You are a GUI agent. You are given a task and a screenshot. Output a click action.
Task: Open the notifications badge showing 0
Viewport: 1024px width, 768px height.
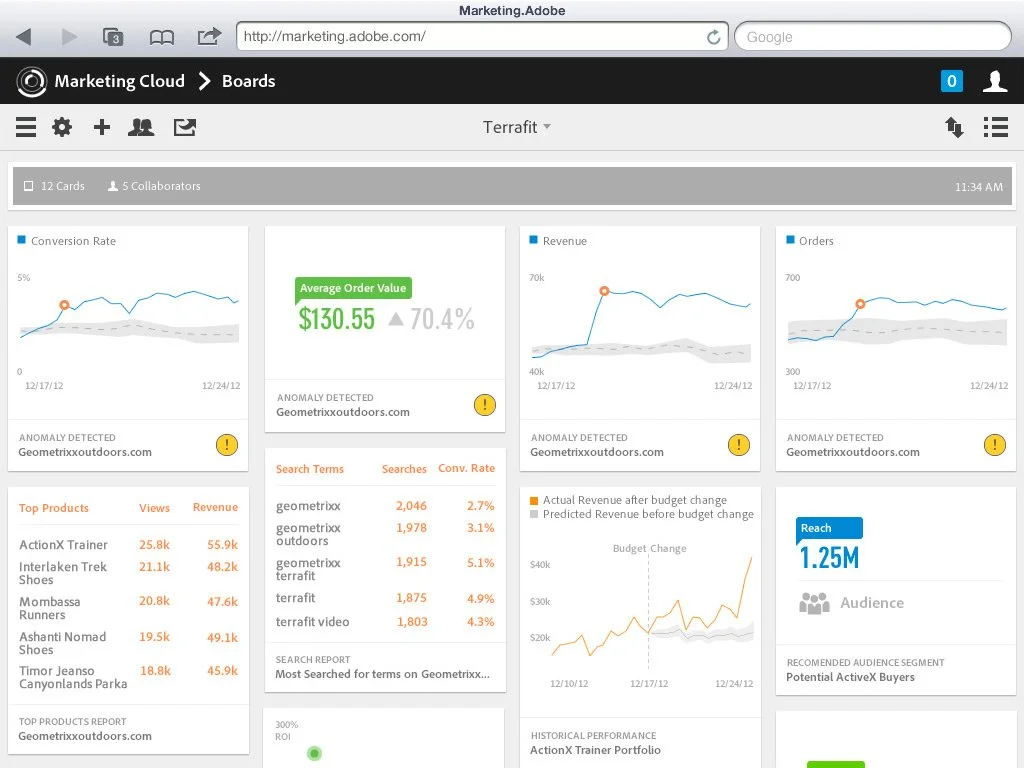[952, 81]
